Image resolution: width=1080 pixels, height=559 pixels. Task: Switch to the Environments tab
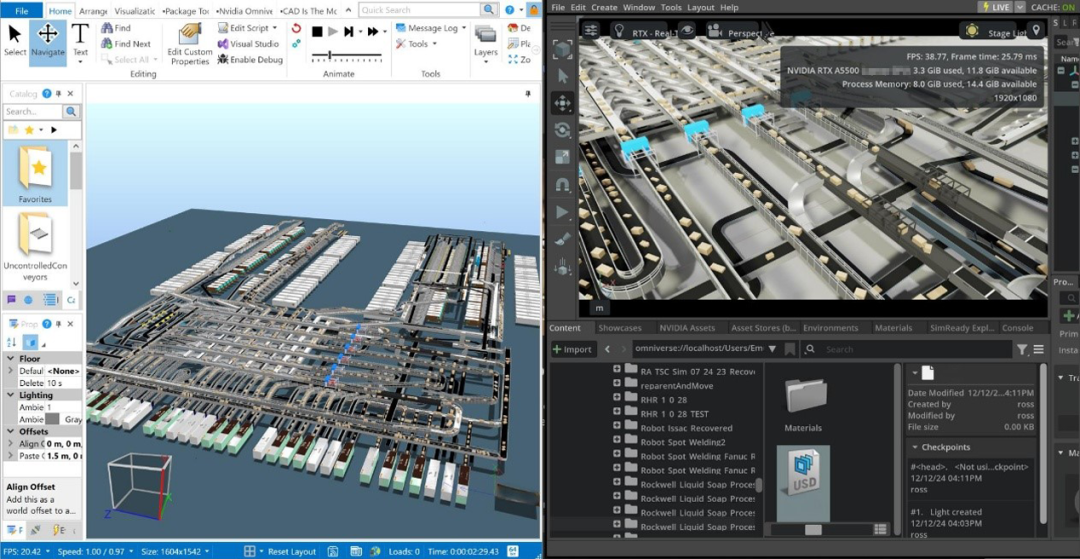(830, 328)
